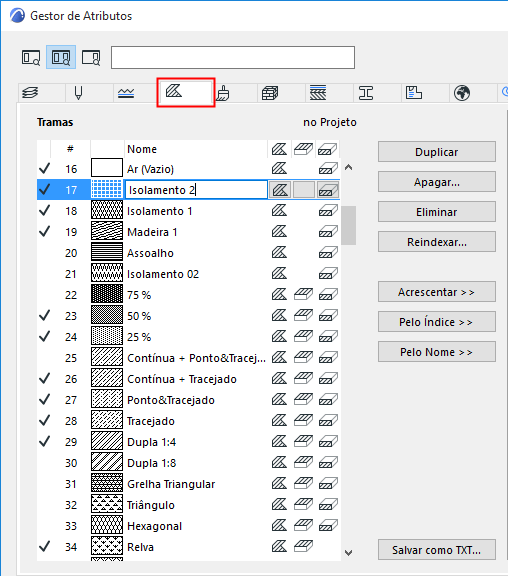Click the up arrow of the list scrollbar
Viewport: 508px width, 576px height.
349,168
